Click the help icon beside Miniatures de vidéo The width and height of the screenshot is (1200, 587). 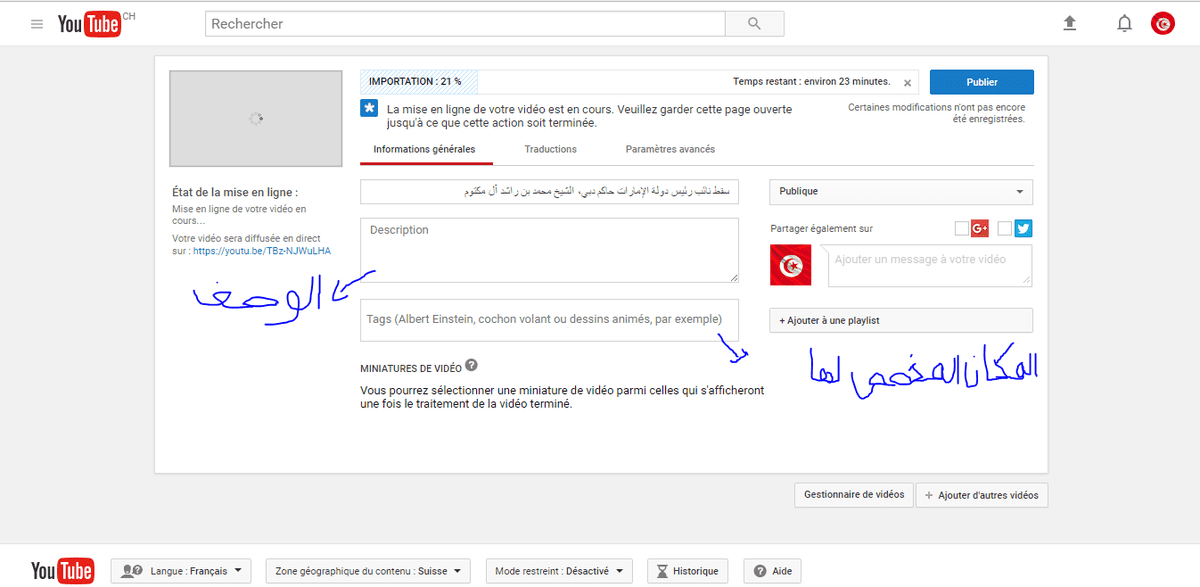(471, 366)
